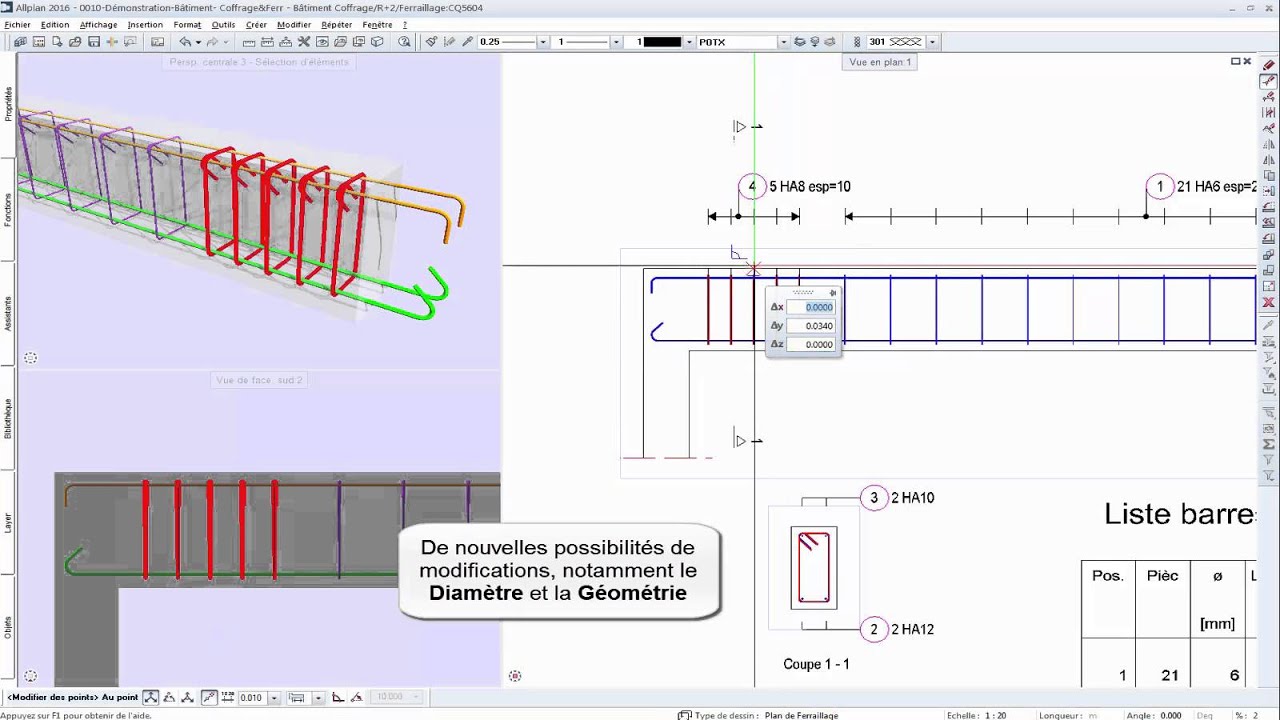The height and width of the screenshot is (720, 1280).
Task: Open the POTX layer dropdown
Action: [784, 42]
